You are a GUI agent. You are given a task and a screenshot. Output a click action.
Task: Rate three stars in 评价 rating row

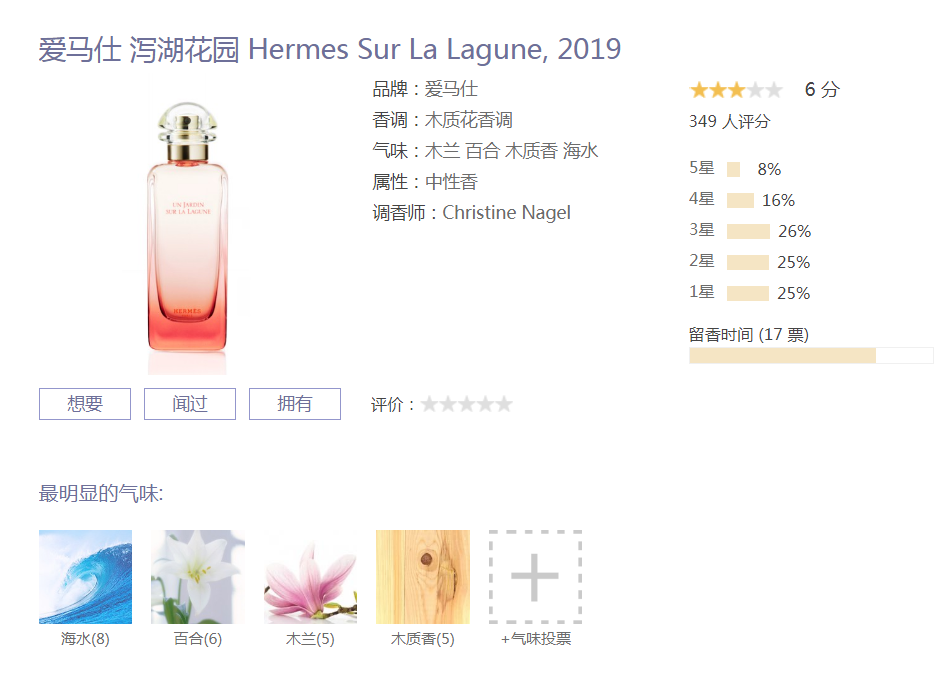[x=467, y=405]
